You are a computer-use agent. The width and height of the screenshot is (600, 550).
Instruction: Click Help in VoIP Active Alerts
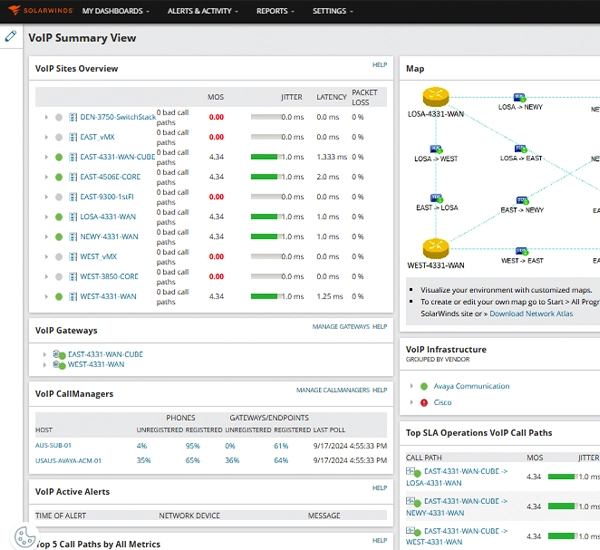tap(380, 488)
